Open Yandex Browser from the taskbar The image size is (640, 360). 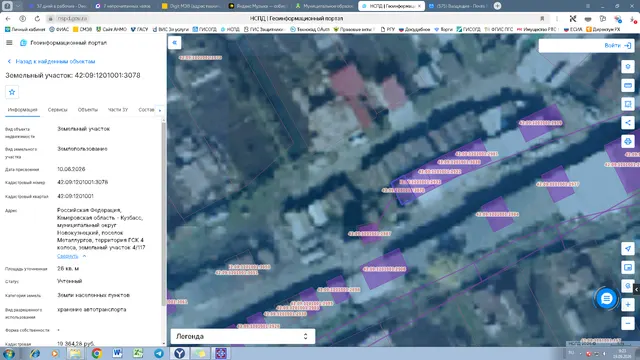click(x=179, y=353)
